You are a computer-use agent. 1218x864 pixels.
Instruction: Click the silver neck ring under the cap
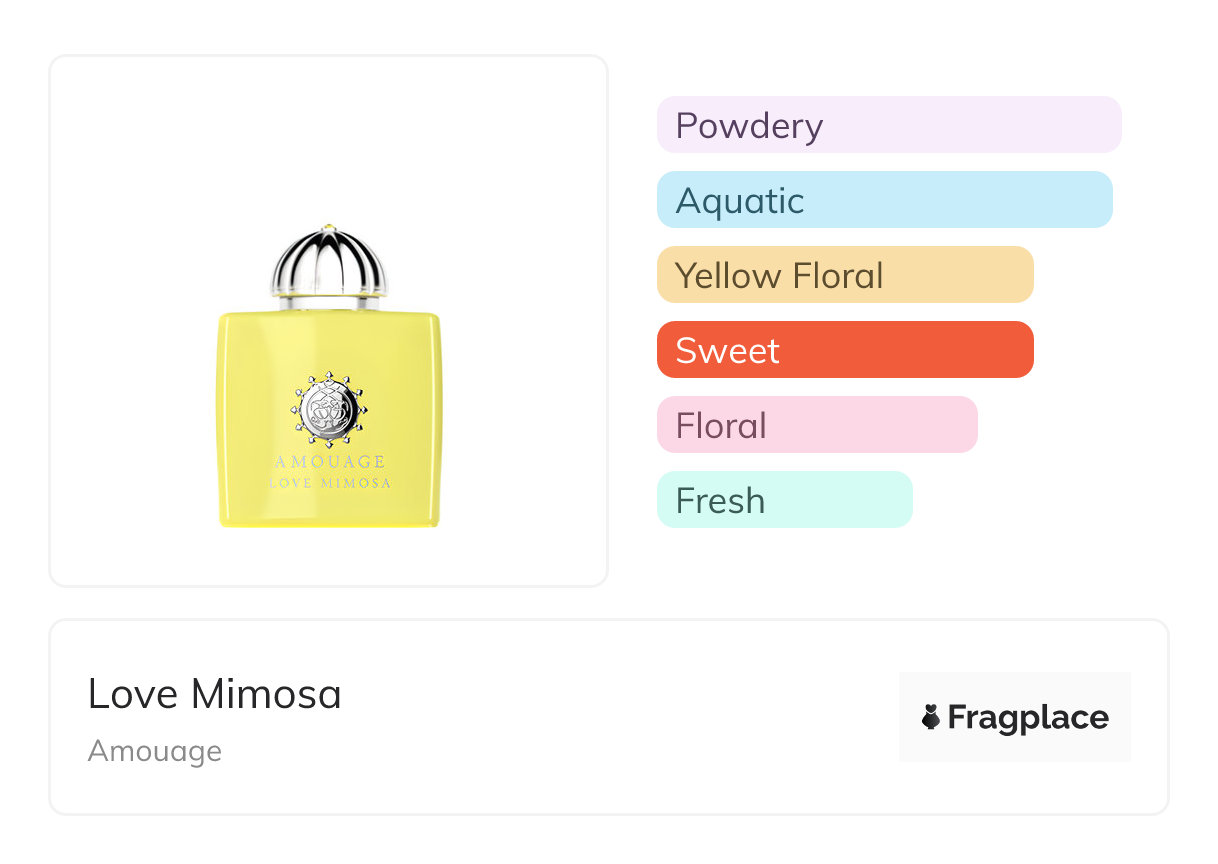click(x=329, y=301)
